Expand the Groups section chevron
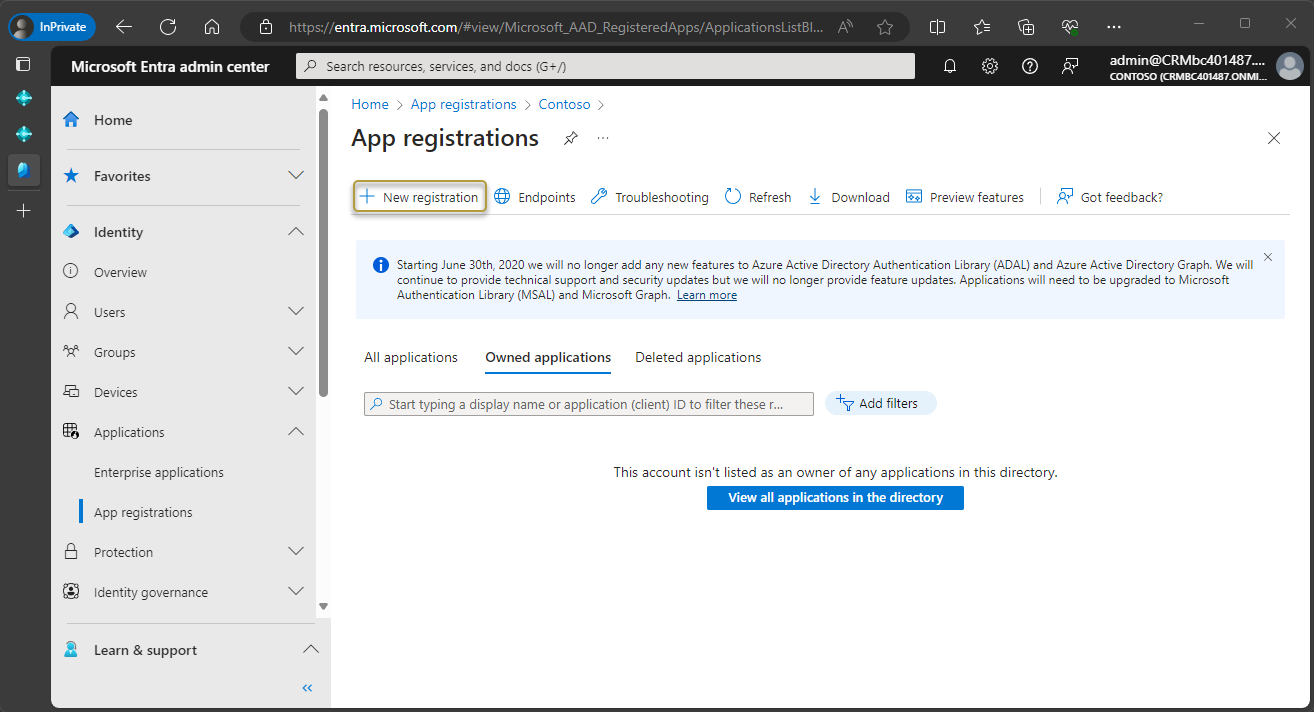The width and height of the screenshot is (1314, 712). click(296, 351)
